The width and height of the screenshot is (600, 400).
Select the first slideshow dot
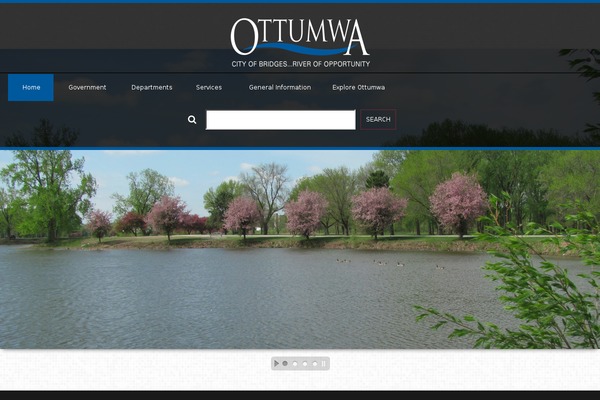[285, 363]
